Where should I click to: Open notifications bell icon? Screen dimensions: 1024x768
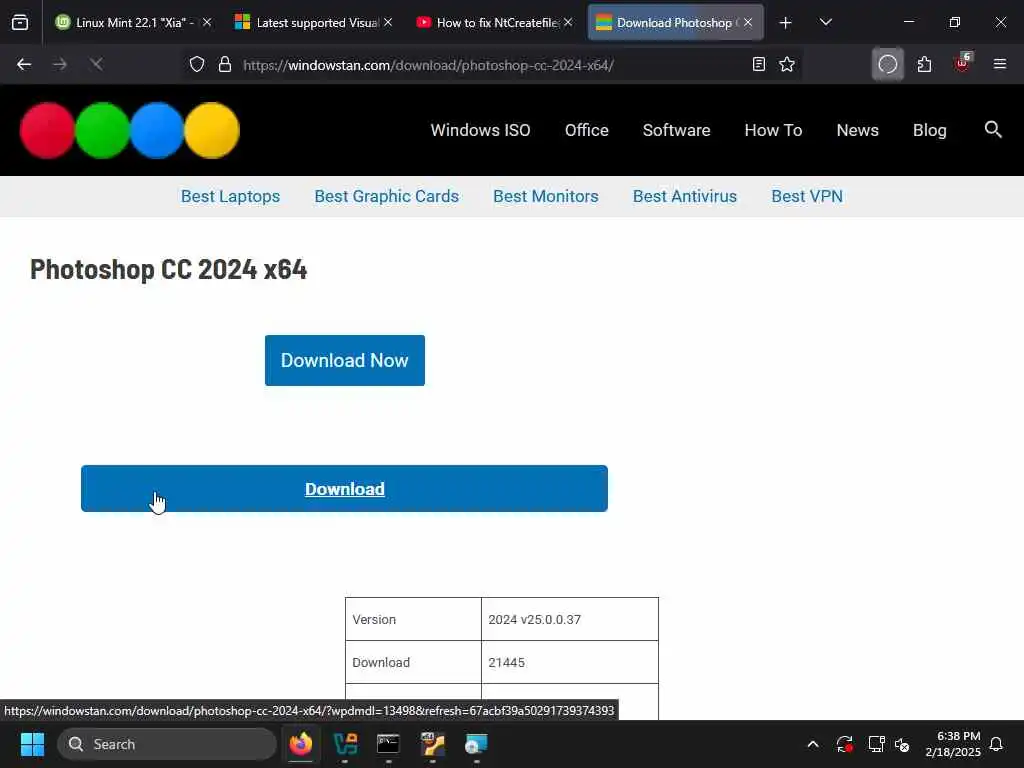(x=997, y=744)
